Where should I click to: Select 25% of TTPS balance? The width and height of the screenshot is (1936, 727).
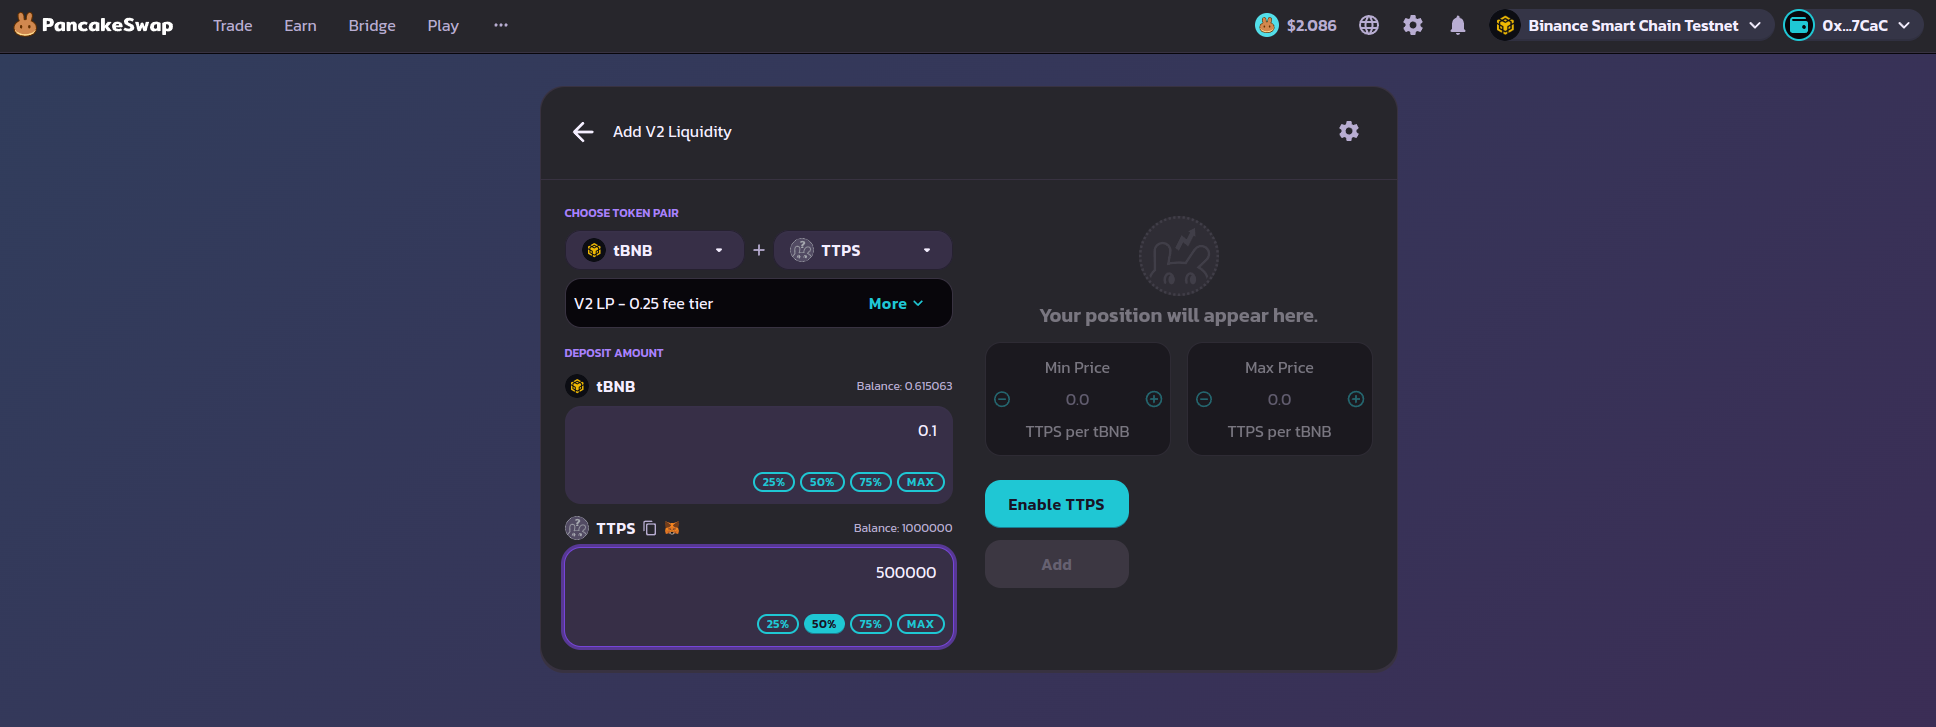[777, 624]
